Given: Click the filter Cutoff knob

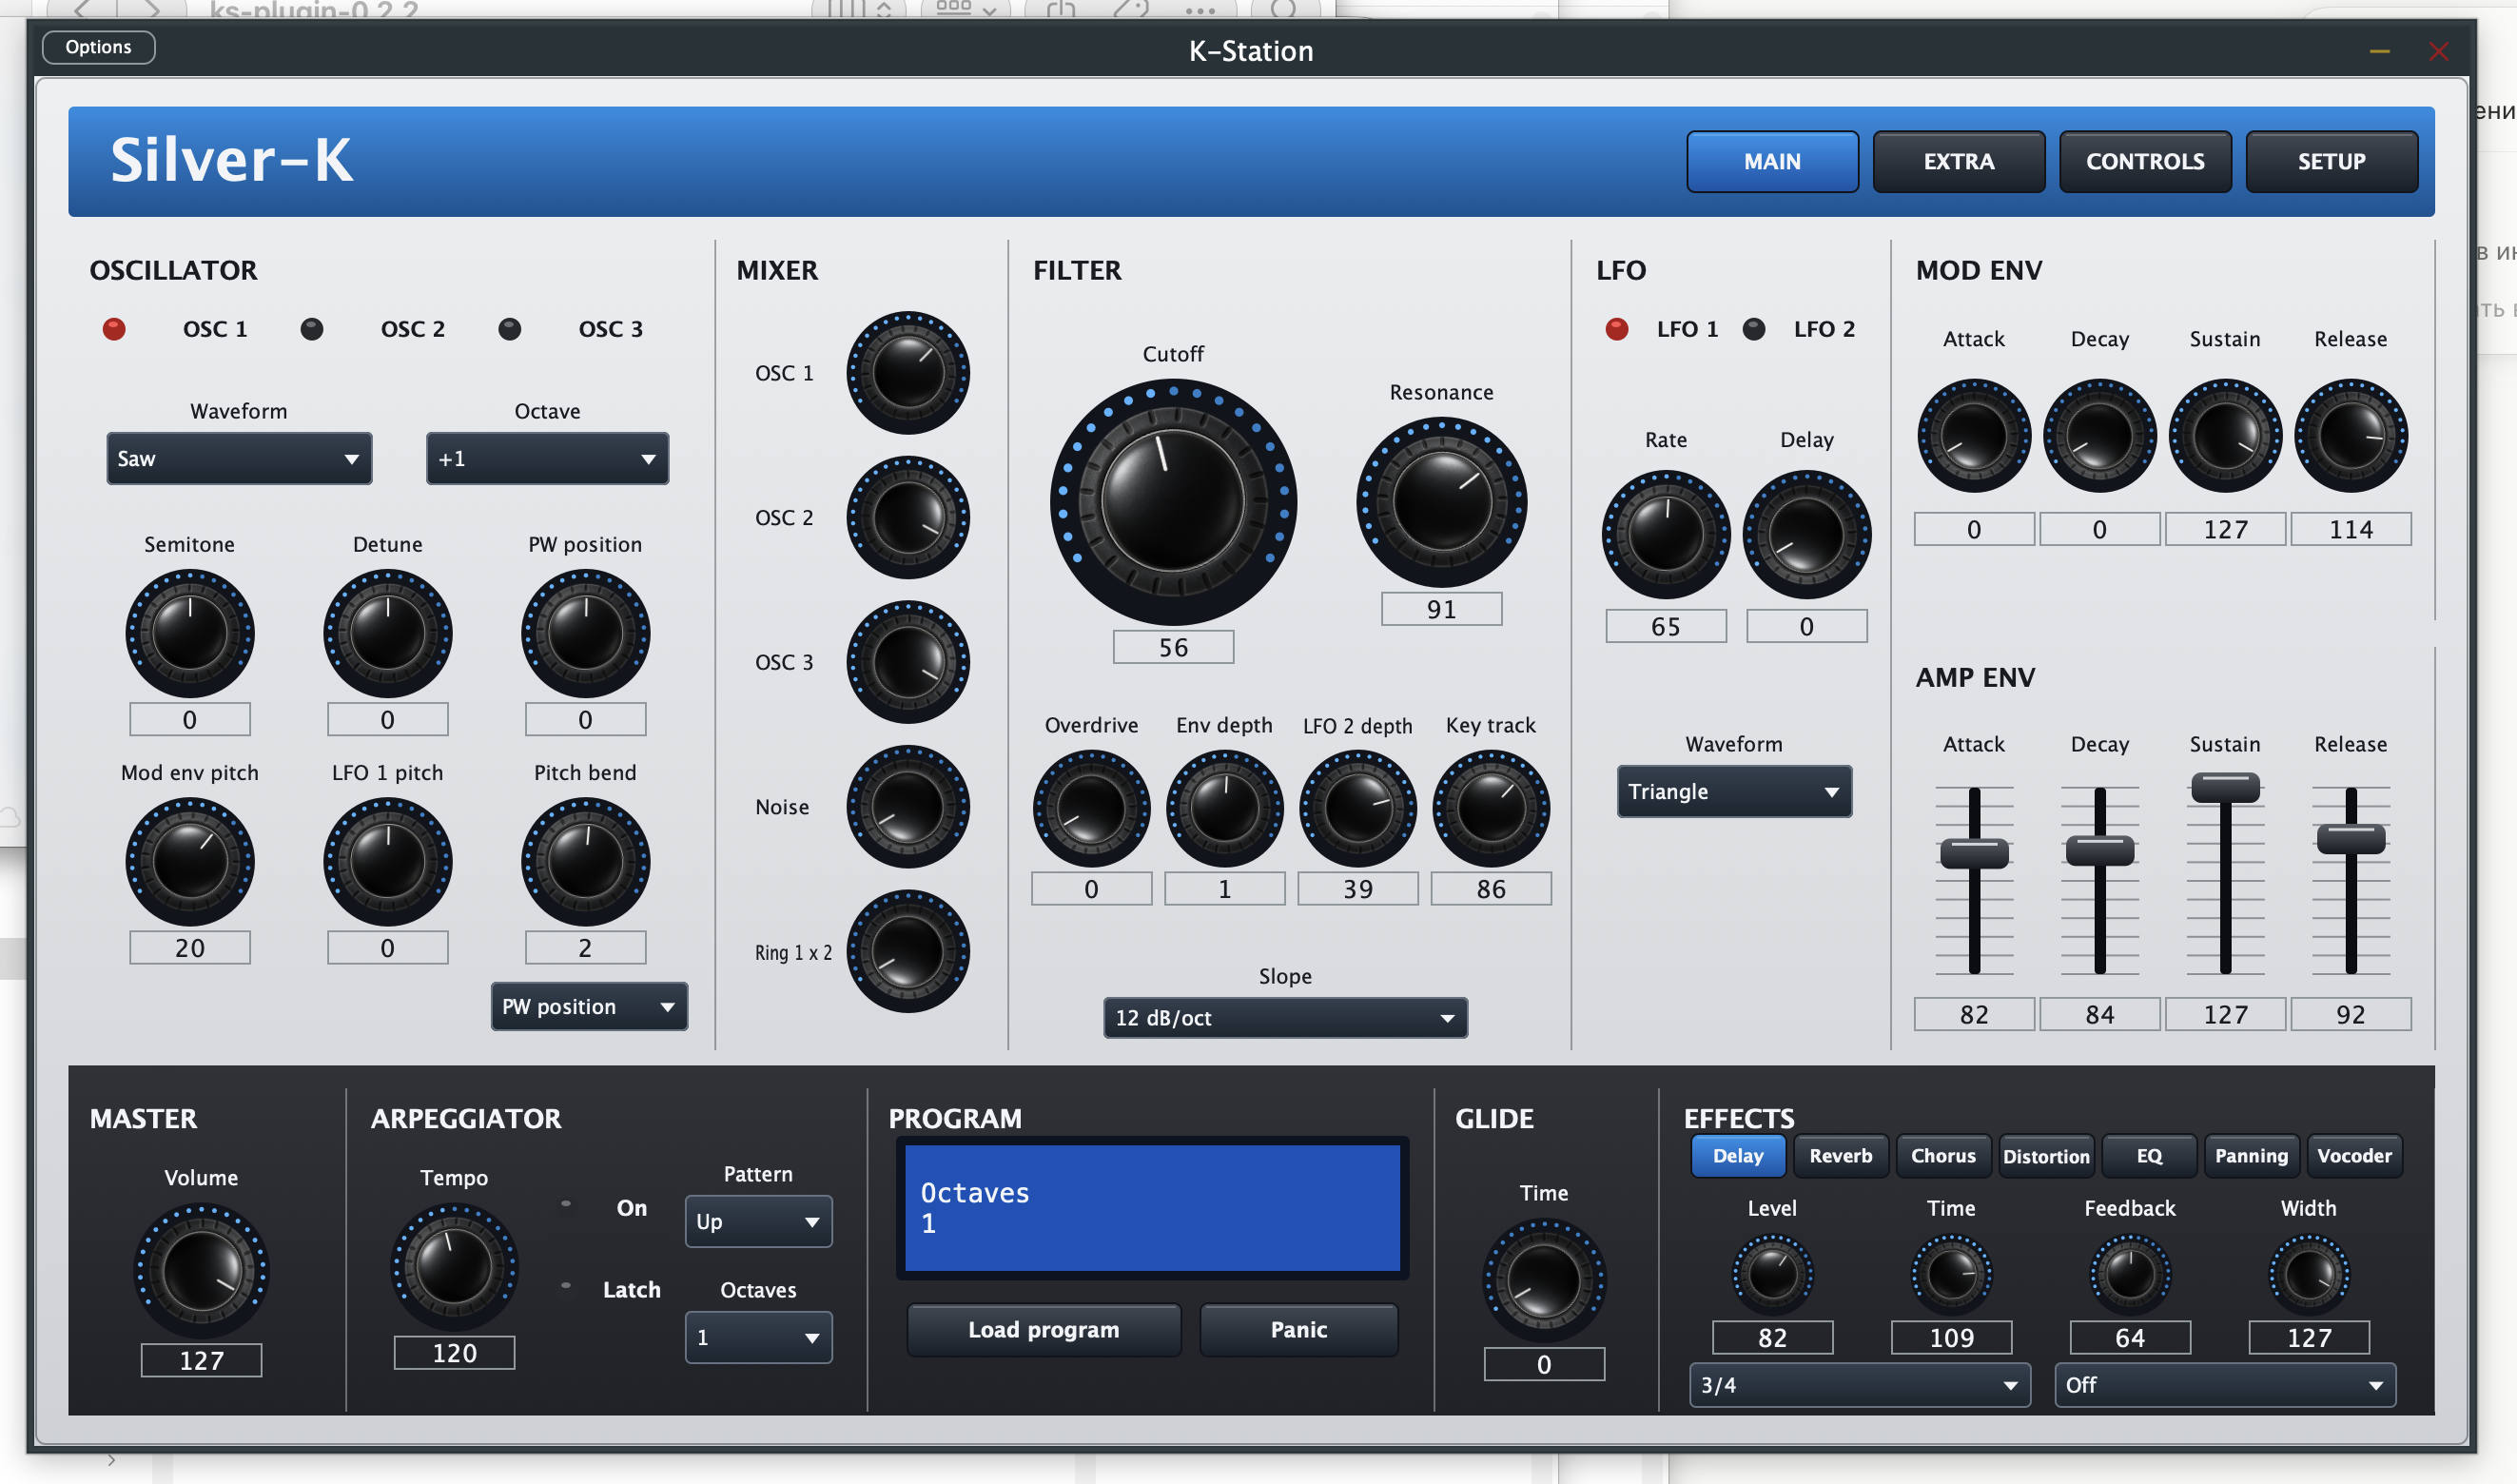Looking at the screenshot, I should coord(1173,501).
